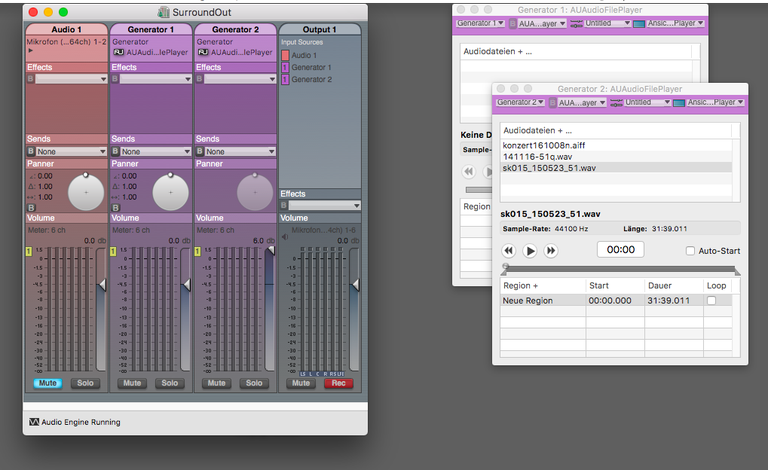Click rewind in the Generator 1 player window
768x470 pixels.
point(469,171)
